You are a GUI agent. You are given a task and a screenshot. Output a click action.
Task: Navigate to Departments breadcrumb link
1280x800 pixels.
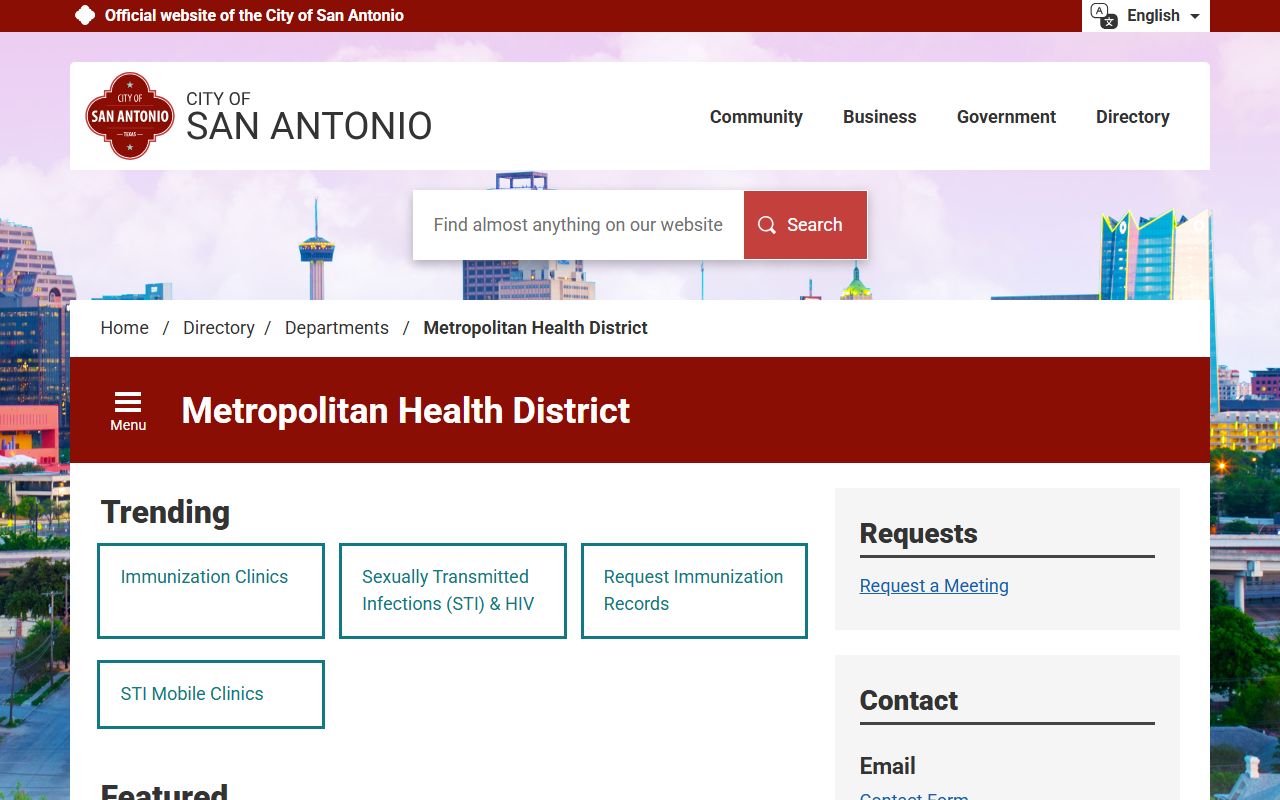coord(337,328)
